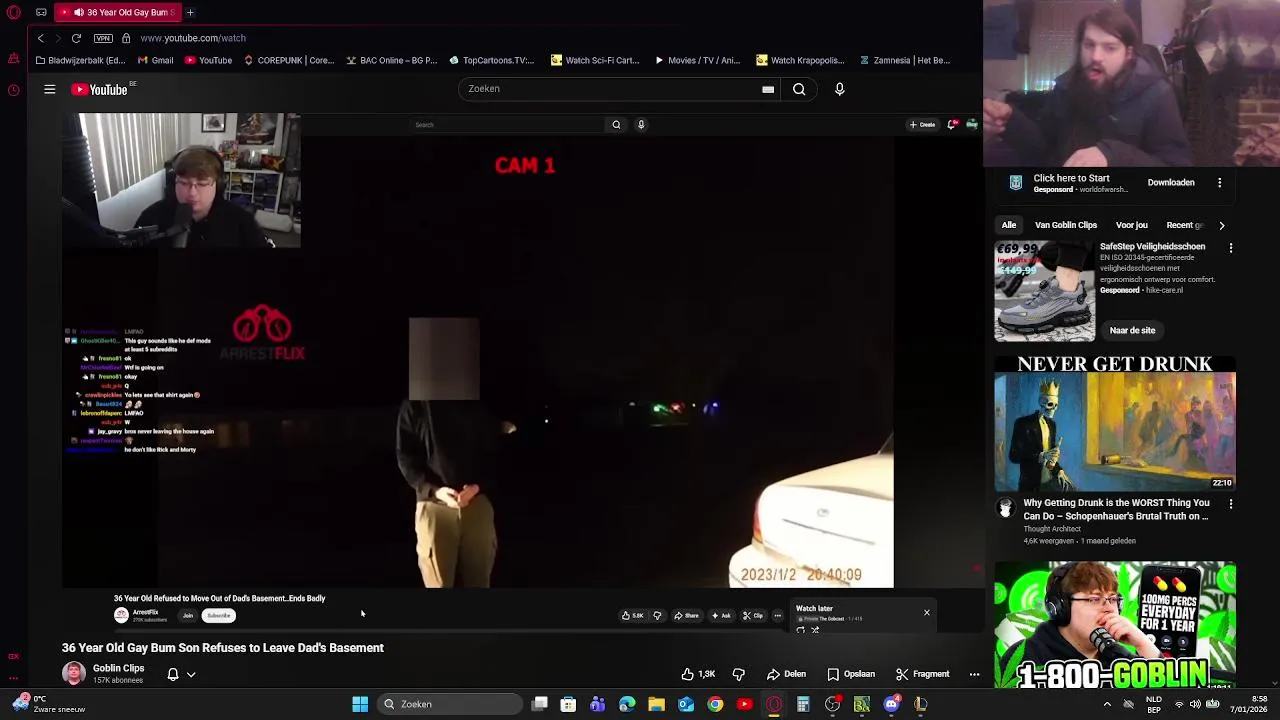Image resolution: width=1280 pixels, height=720 pixels.
Task: Open the COREPUNK bookmark
Action: tap(289, 60)
